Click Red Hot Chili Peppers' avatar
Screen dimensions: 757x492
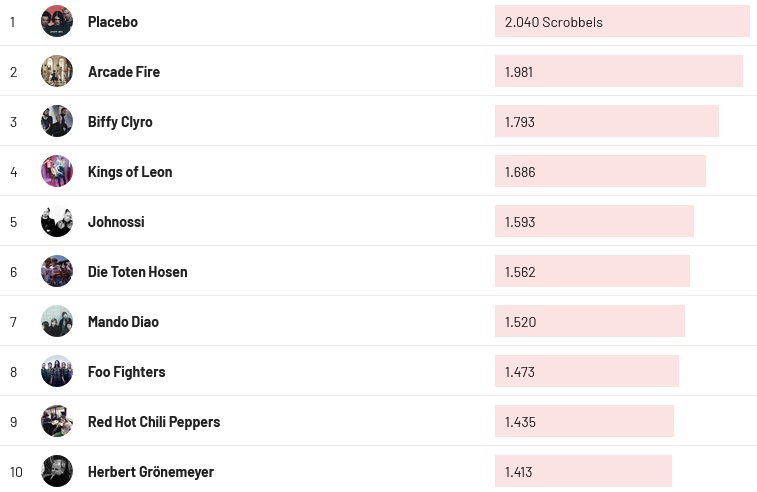57,421
